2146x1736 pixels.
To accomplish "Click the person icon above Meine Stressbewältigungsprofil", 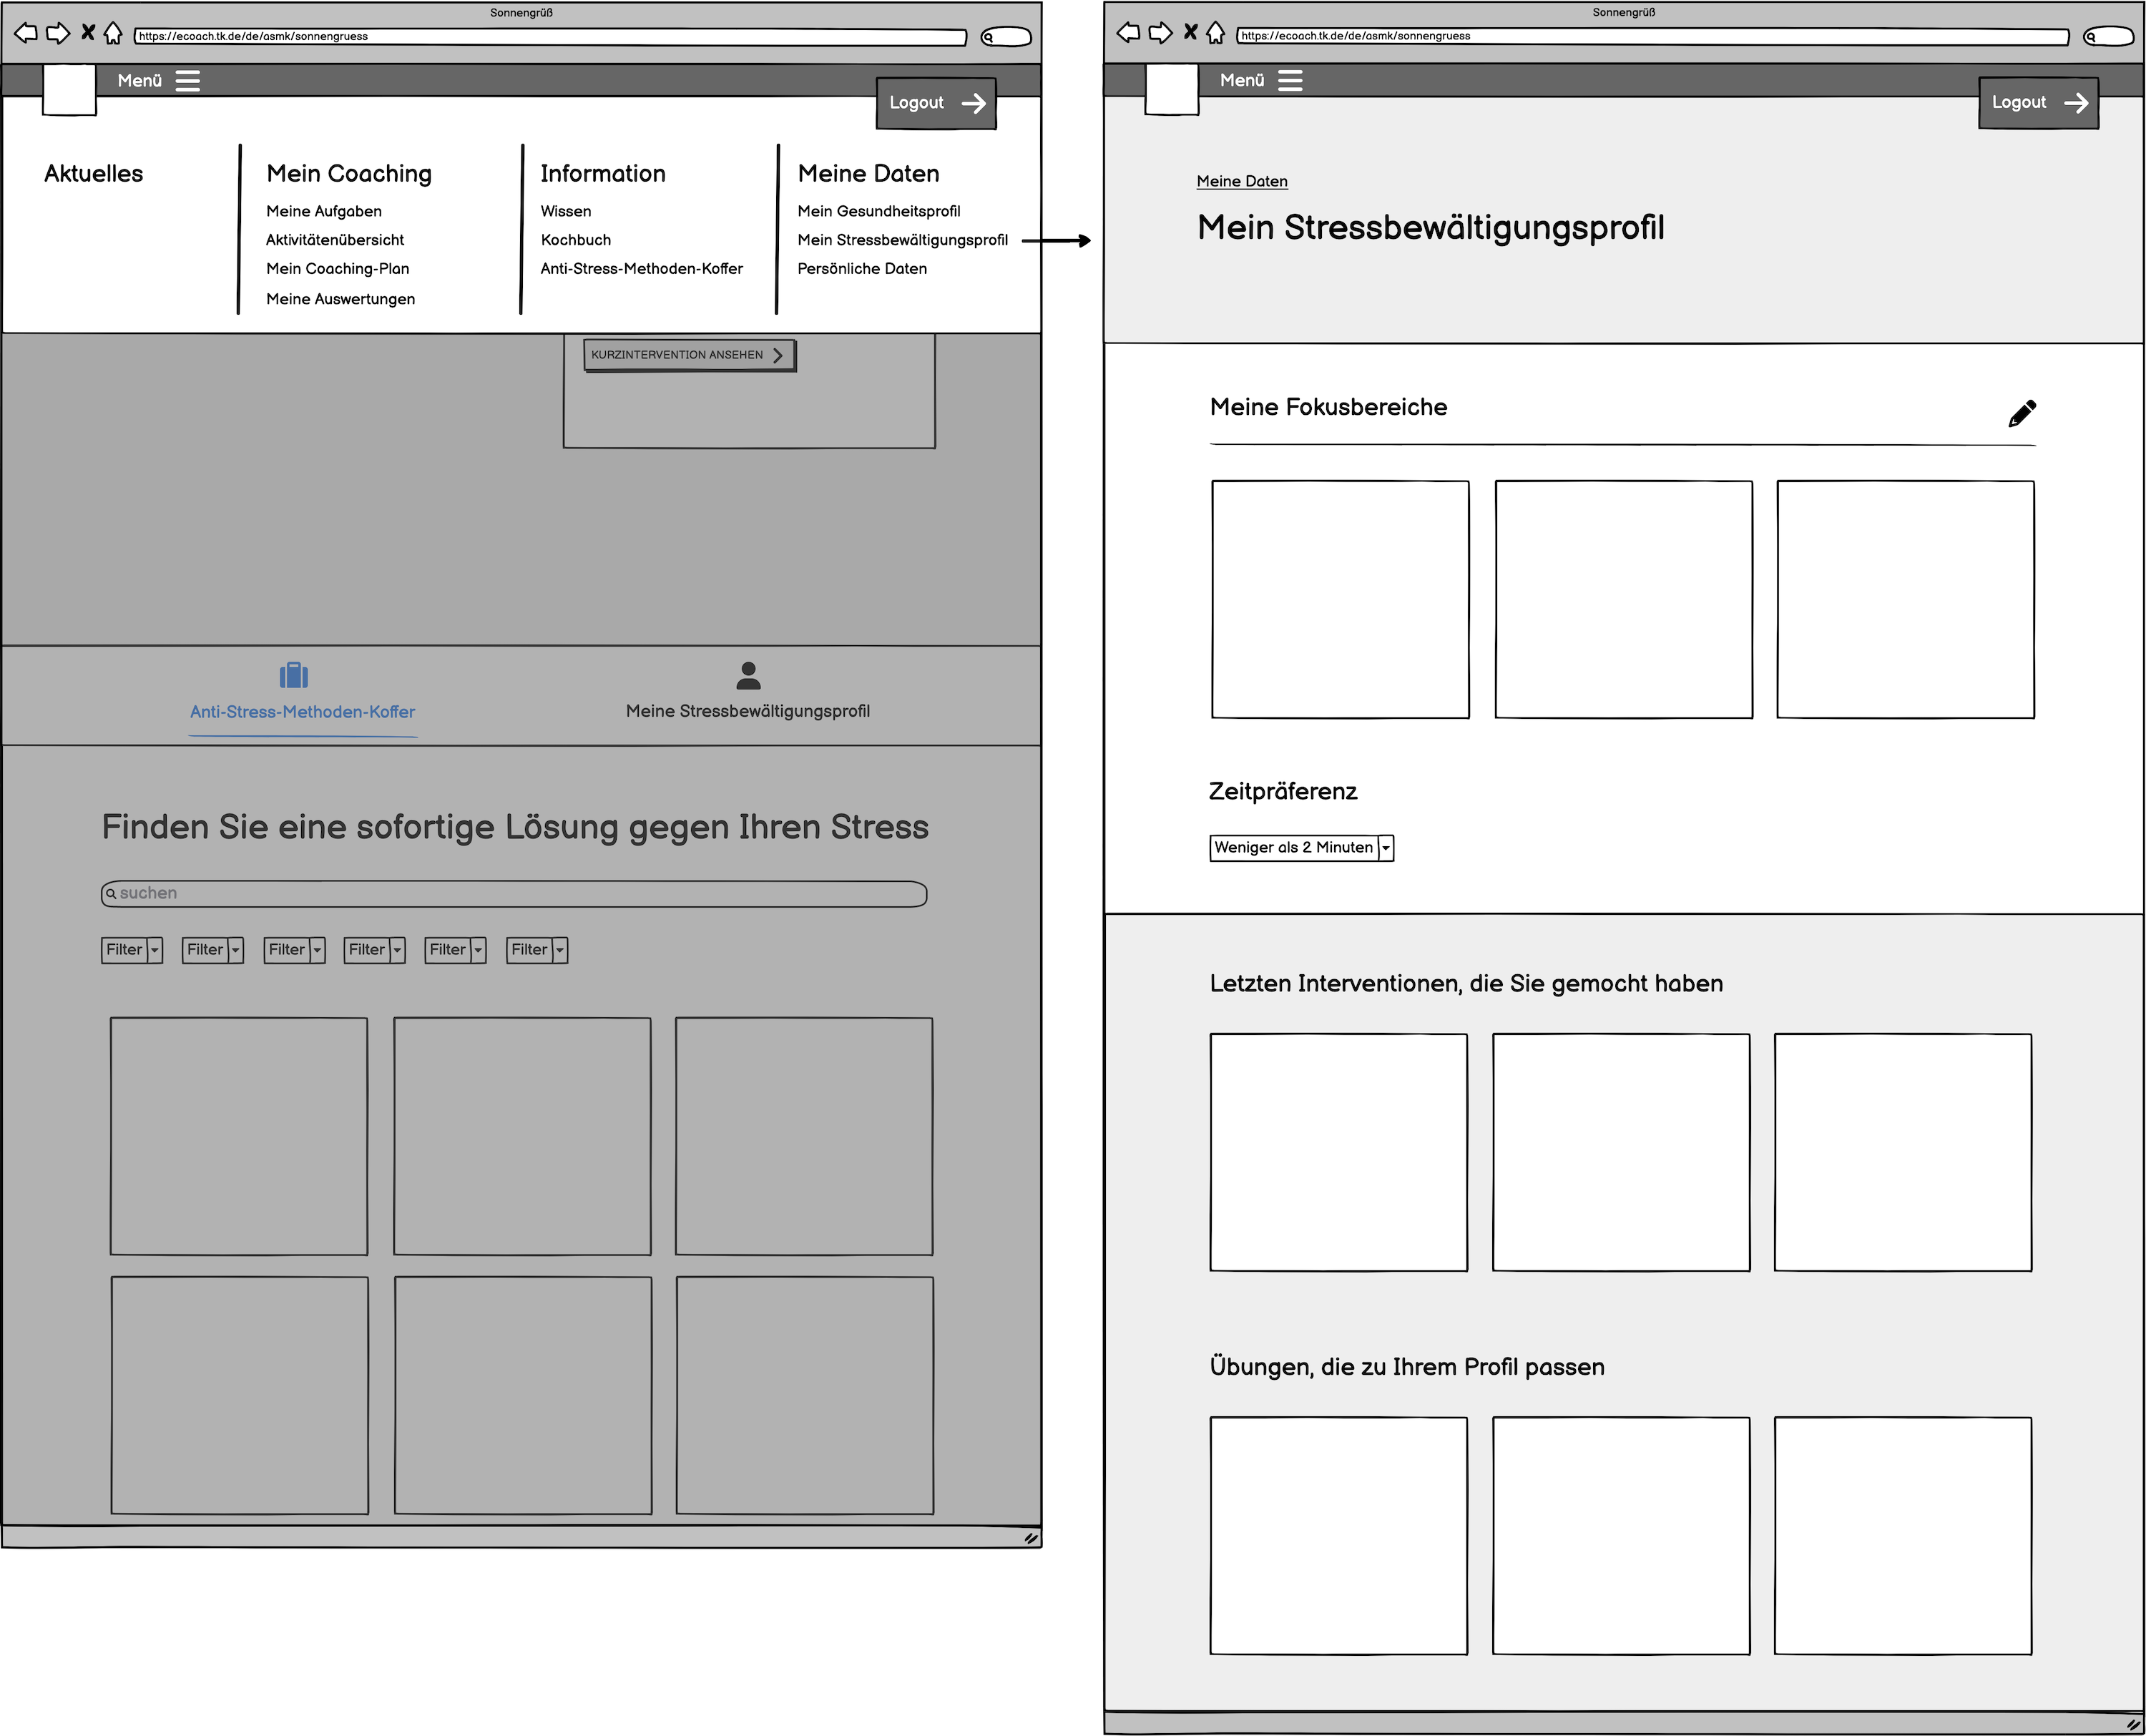I will [x=747, y=675].
